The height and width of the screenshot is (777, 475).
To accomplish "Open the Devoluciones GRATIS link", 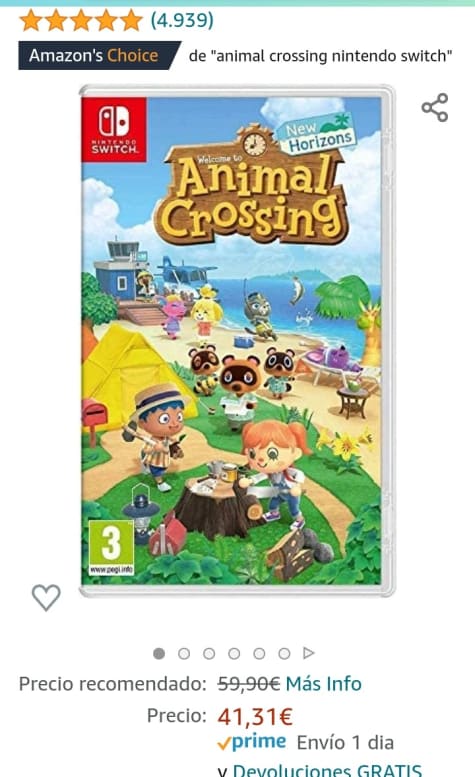I will pos(327,771).
